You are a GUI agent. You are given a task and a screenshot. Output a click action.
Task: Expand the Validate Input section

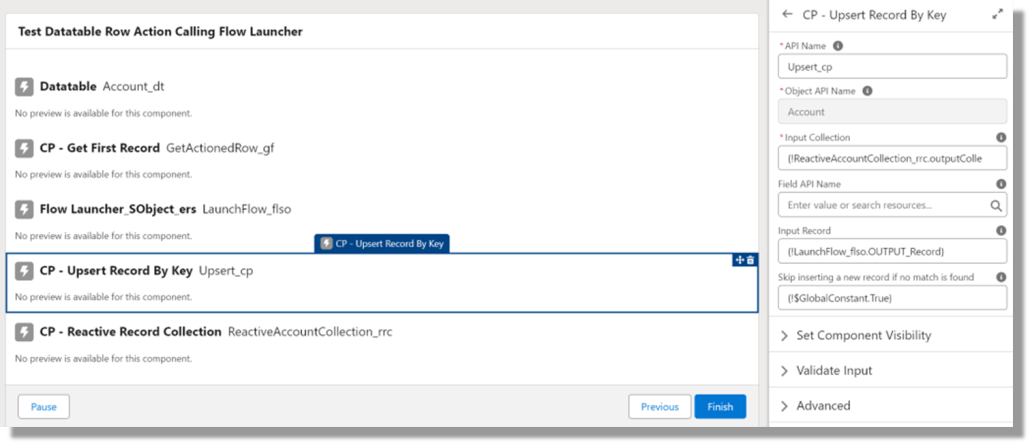click(x=834, y=370)
